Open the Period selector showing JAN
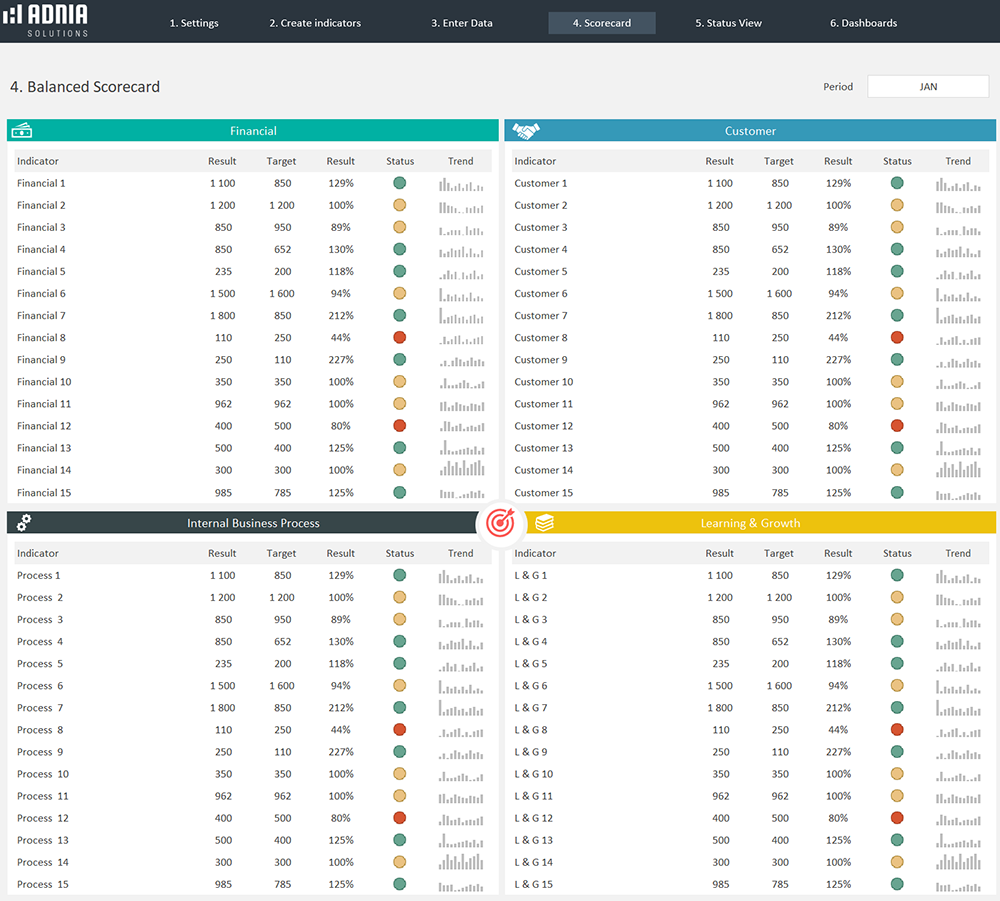Image resolution: width=1000 pixels, height=901 pixels. 927,86
